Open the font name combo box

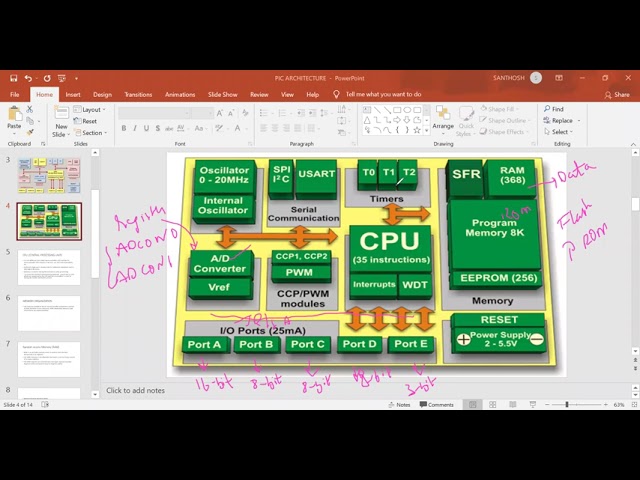pyautogui.click(x=154, y=113)
